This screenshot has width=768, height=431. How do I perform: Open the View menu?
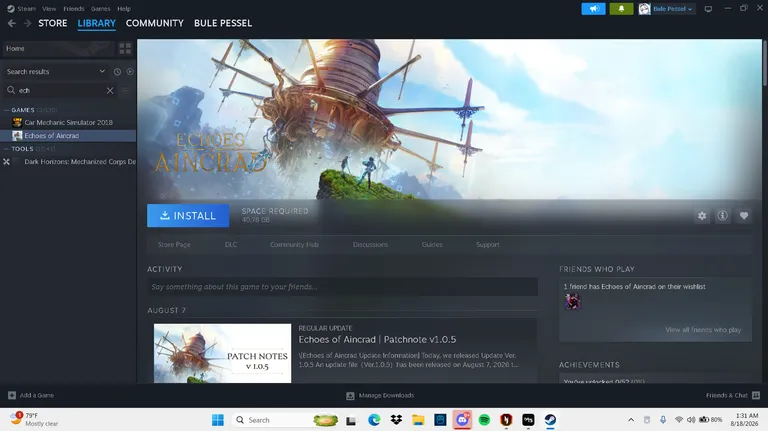(x=49, y=9)
